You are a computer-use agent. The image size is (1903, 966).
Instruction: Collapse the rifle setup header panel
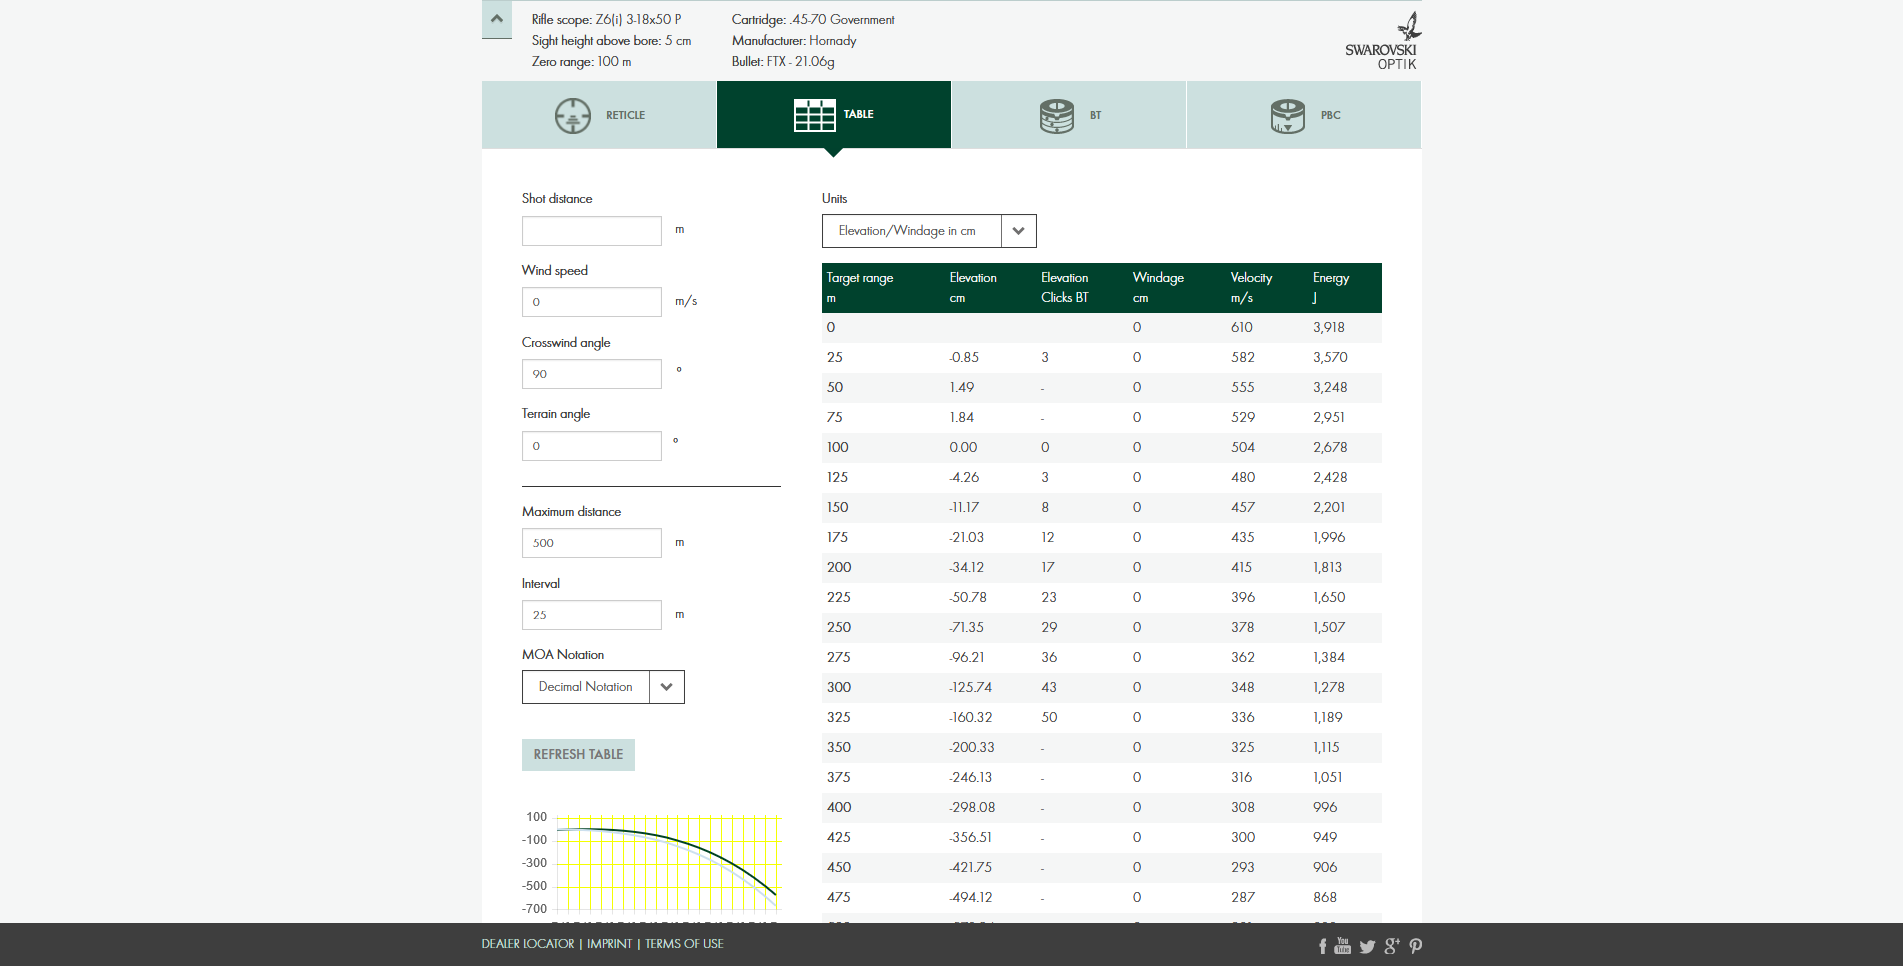pos(497,19)
